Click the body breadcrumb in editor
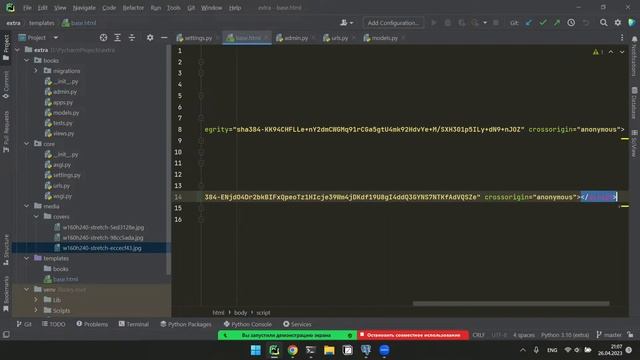 [x=240, y=313]
